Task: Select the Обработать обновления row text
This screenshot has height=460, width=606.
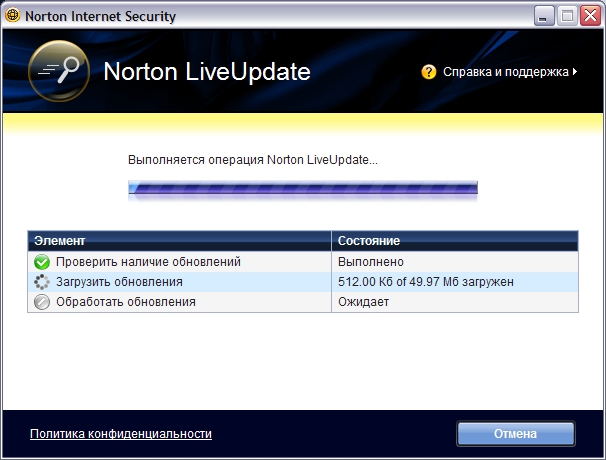Action: 126,302
